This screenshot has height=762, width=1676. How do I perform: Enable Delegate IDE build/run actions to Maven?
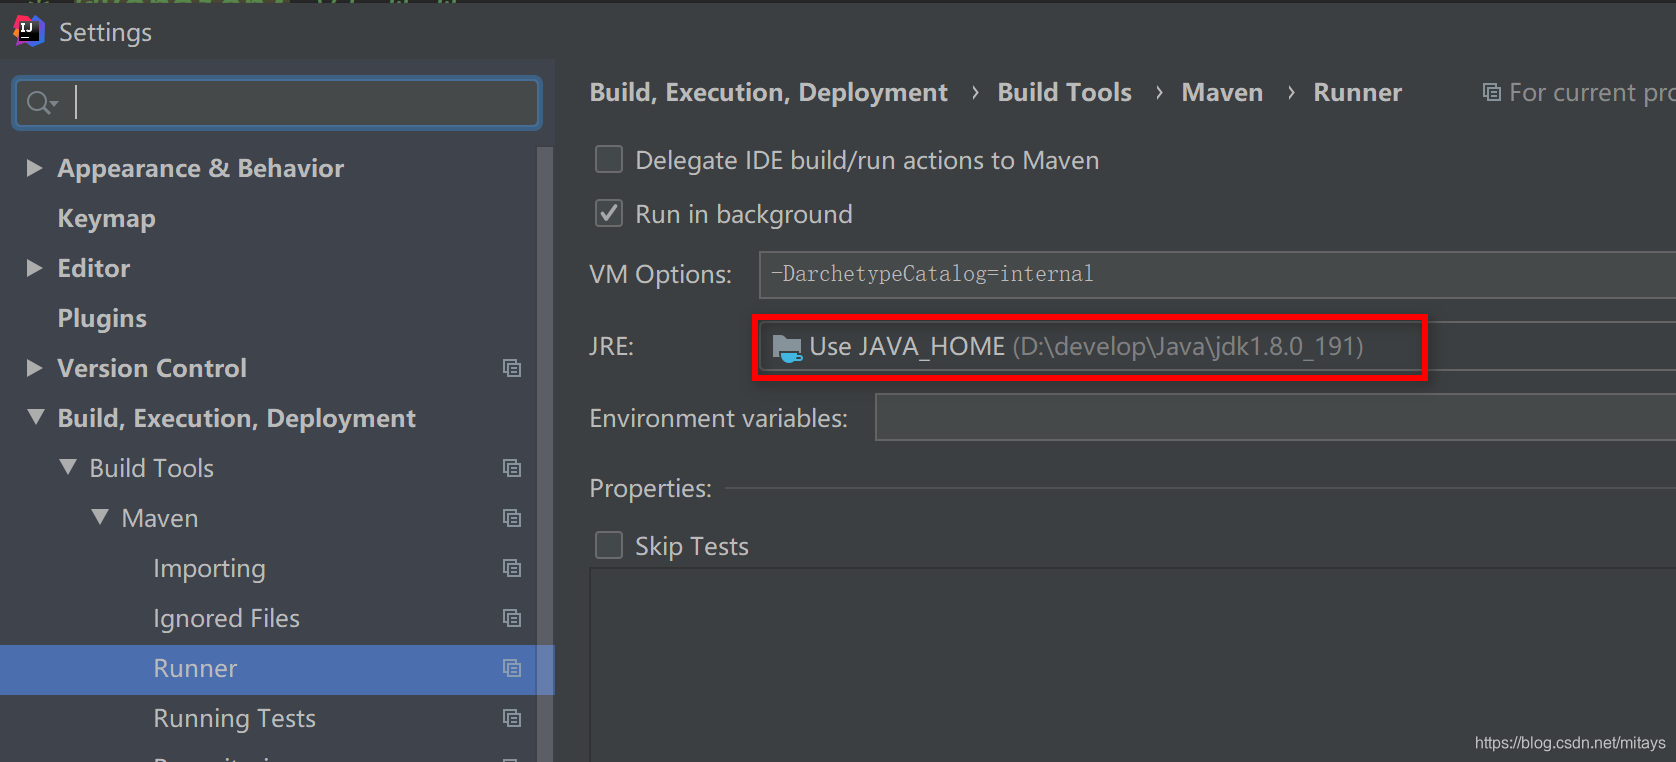[x=609, y=160]
